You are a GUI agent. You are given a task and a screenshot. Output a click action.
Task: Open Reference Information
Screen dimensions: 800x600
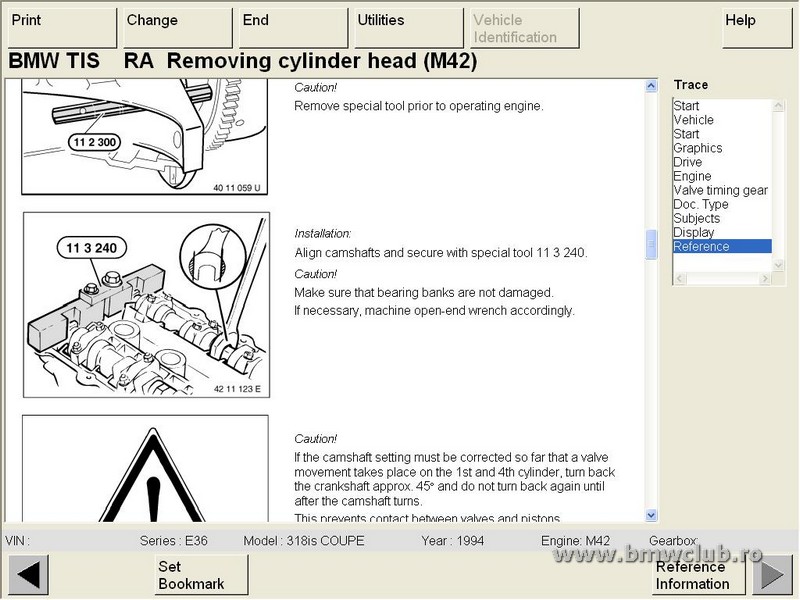click(x=692, y=575)
